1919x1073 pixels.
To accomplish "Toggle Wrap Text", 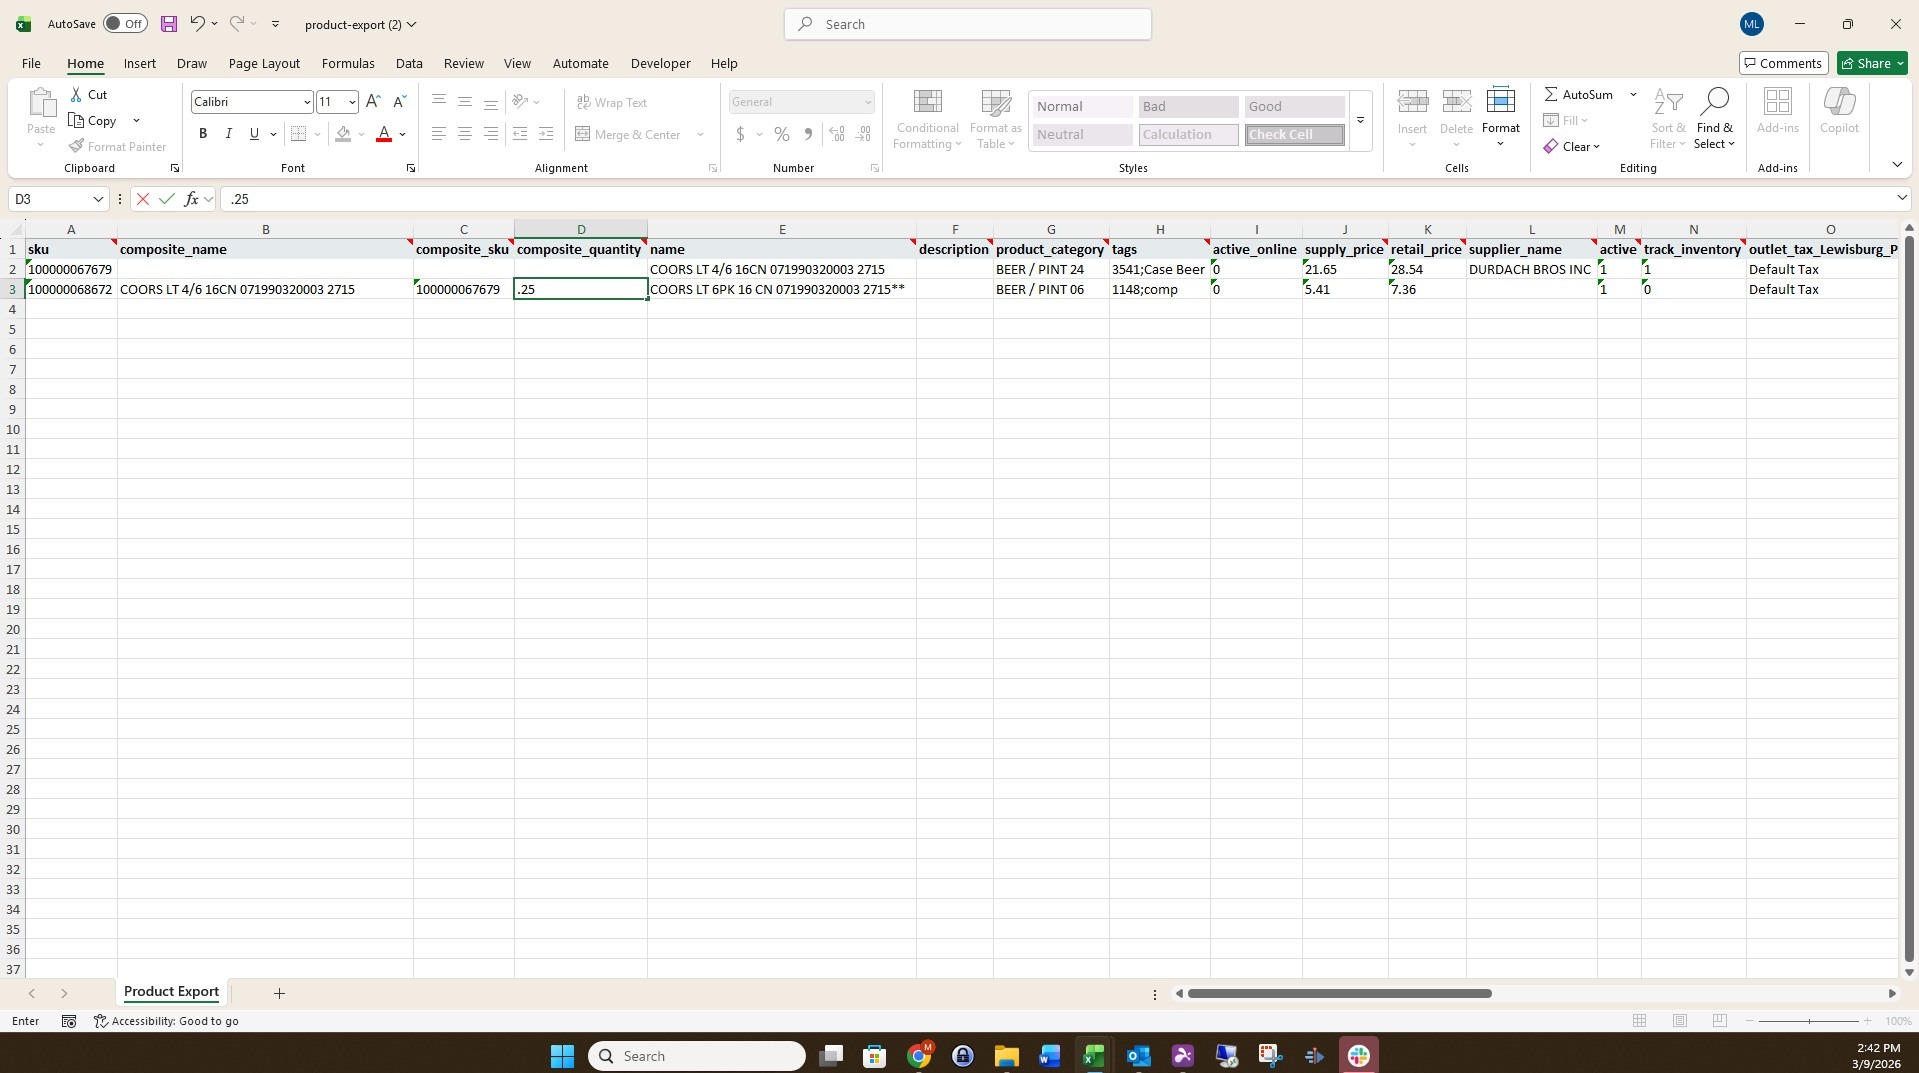I will coord(612,102).
